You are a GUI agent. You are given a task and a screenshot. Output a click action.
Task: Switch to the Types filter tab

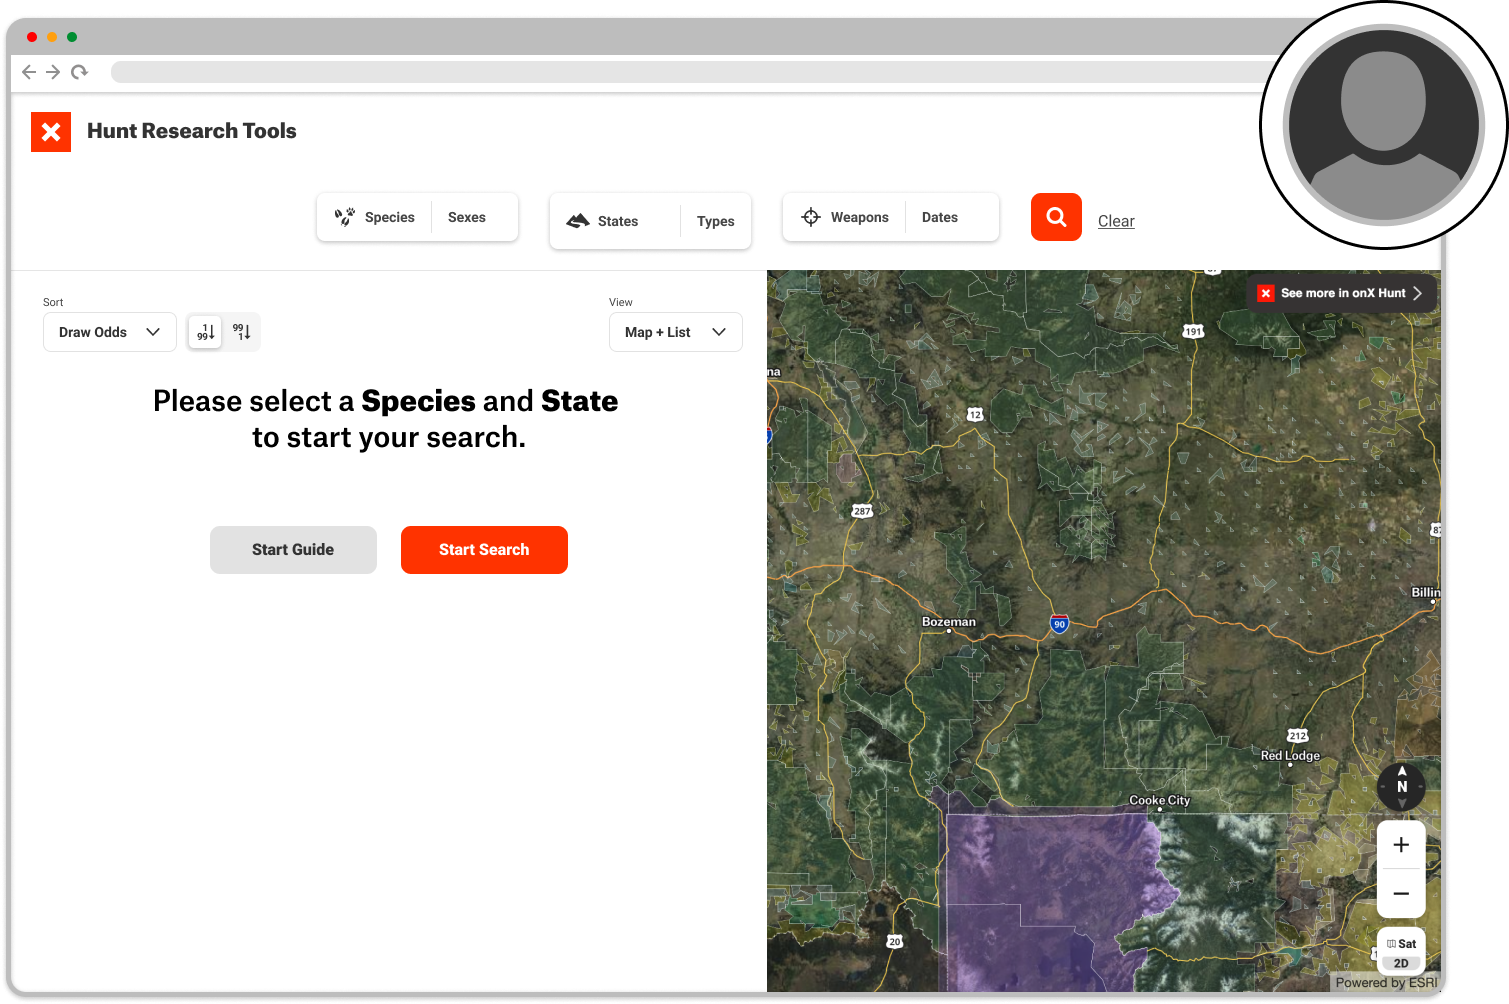[715, 221]
